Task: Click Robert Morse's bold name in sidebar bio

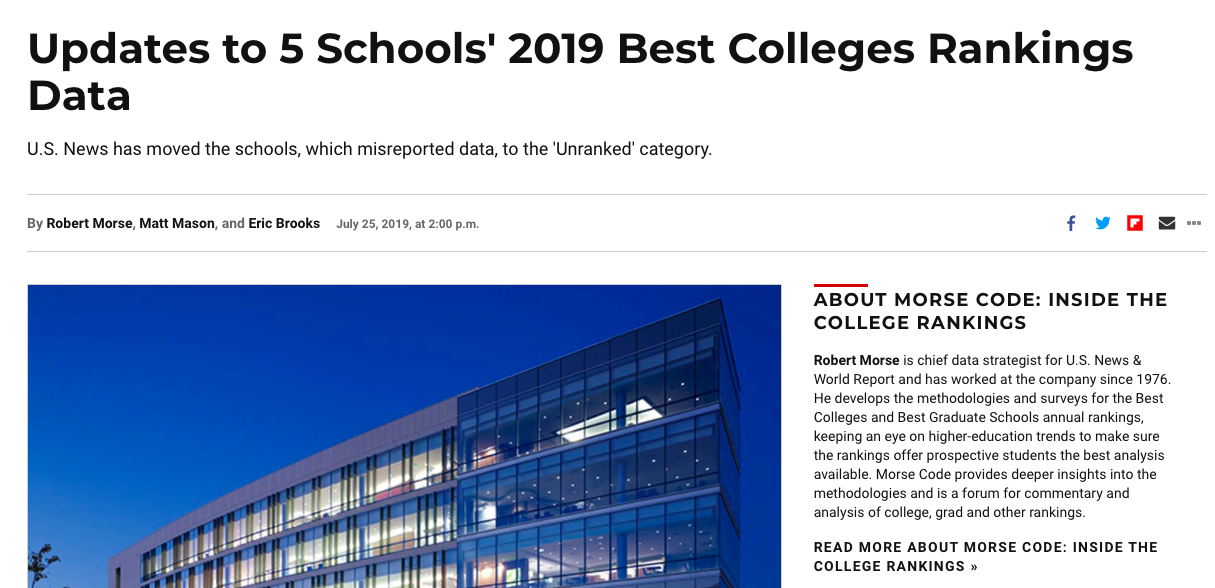Action: coord(856,360)
